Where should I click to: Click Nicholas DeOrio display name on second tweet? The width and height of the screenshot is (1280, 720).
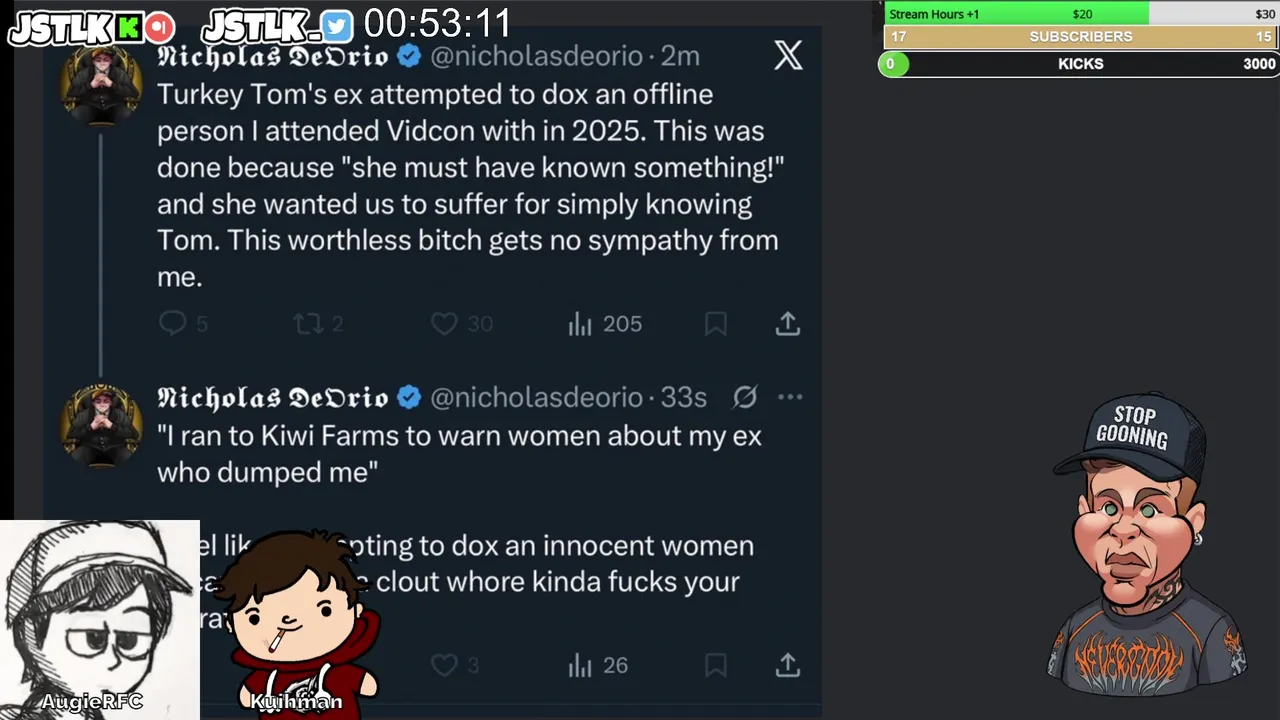point(272,397)
